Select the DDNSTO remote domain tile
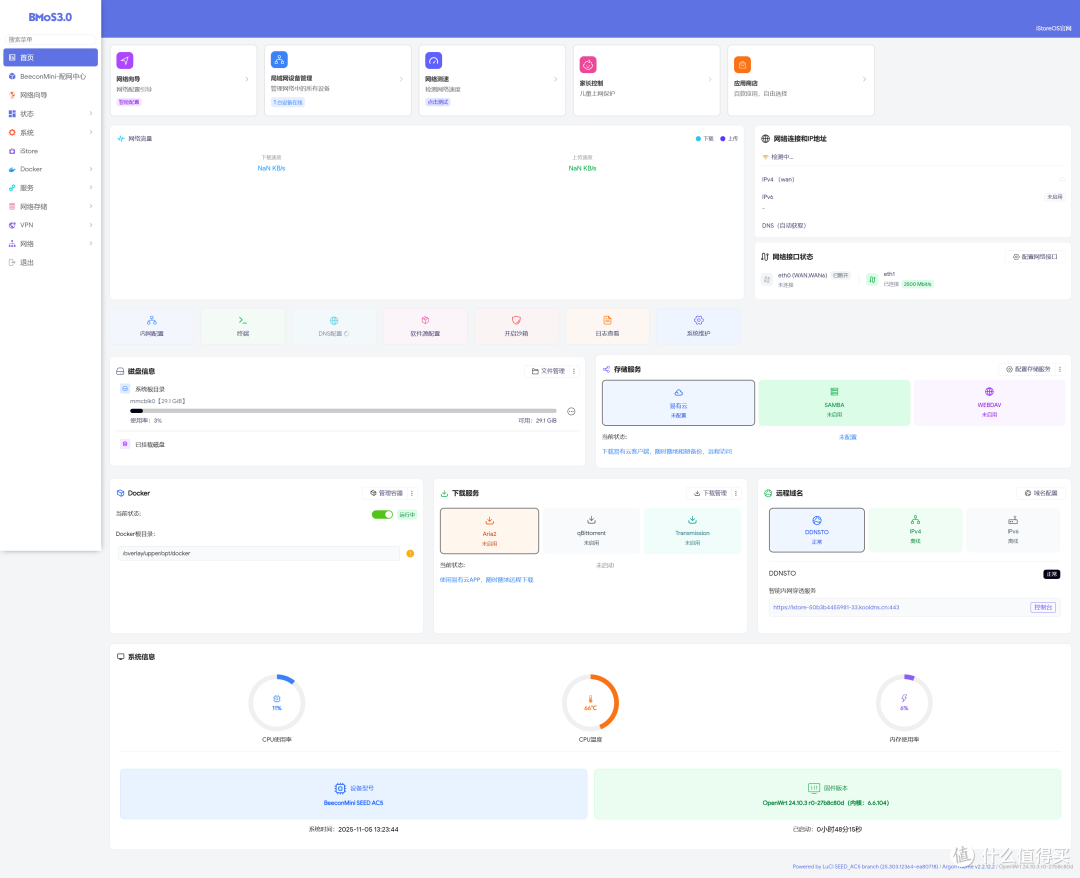Viewport: 1080px width, 878px height. [x=816, y=530]
